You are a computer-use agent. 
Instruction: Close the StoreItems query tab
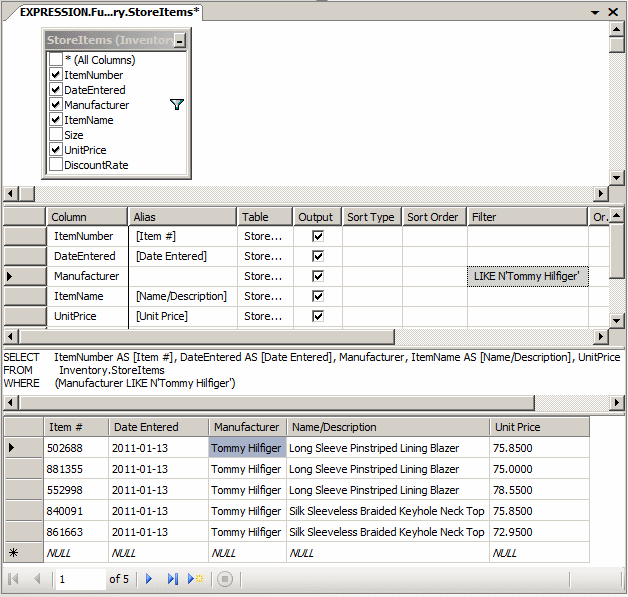click(x=613, y=12)
